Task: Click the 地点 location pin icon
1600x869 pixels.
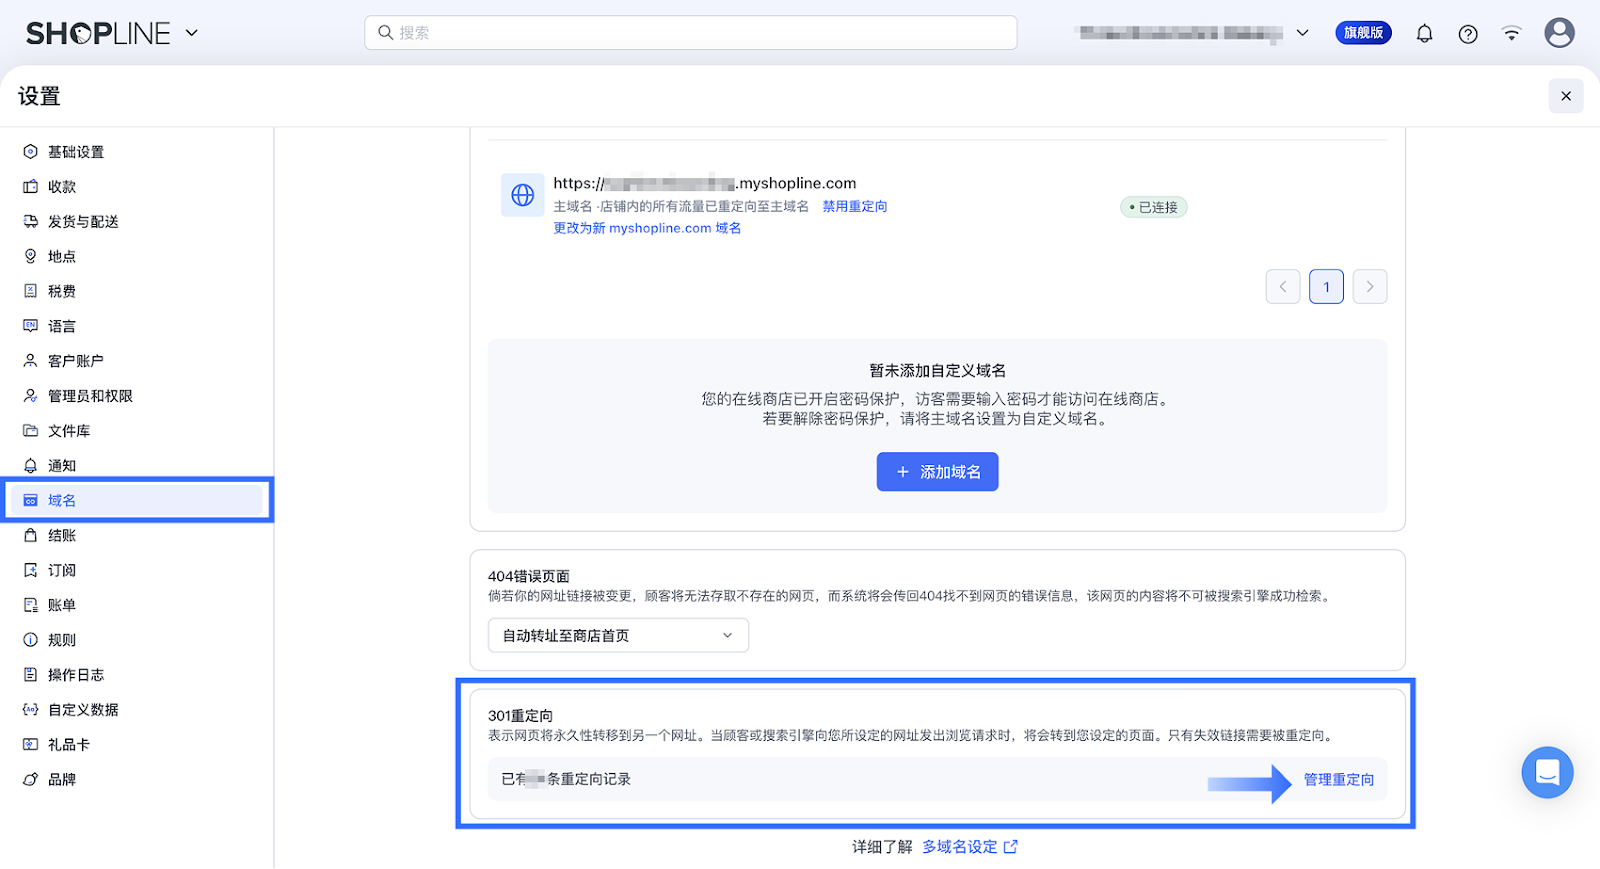Action: coord(31,256)
